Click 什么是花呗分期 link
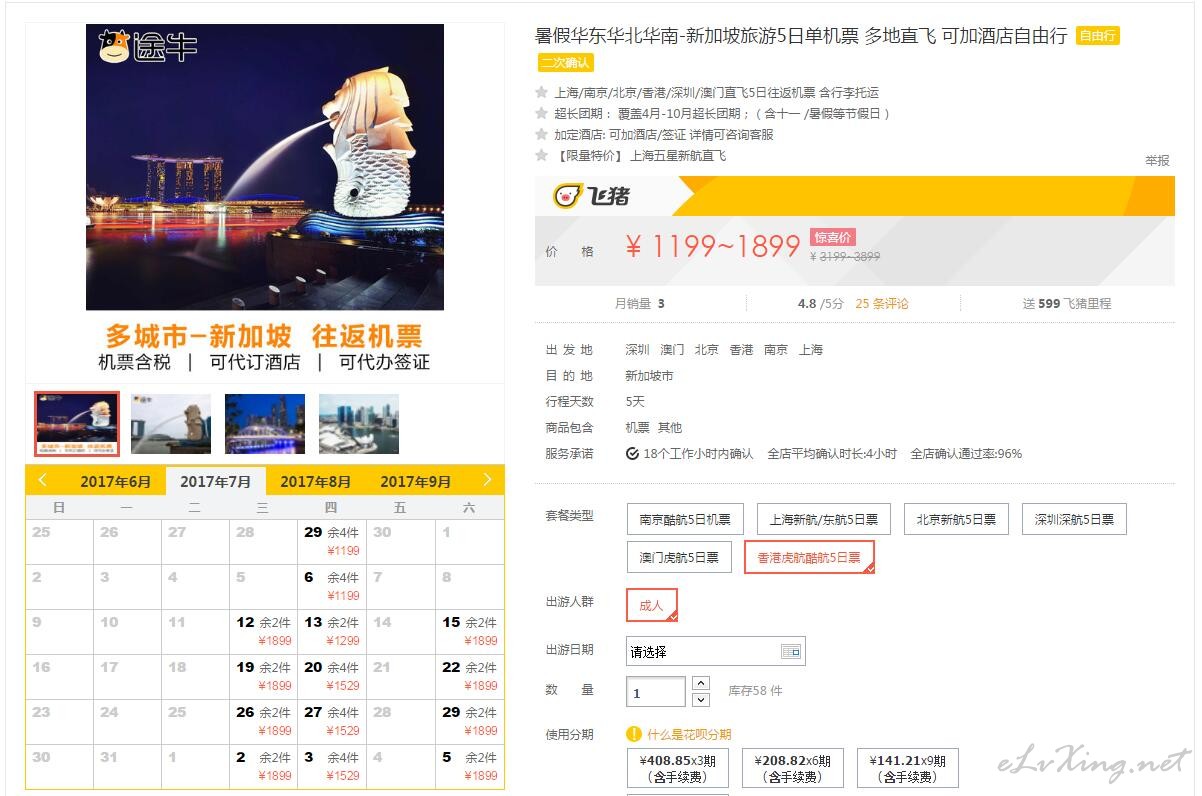Viewport: 1202px width, 796px height. [689, 734]
